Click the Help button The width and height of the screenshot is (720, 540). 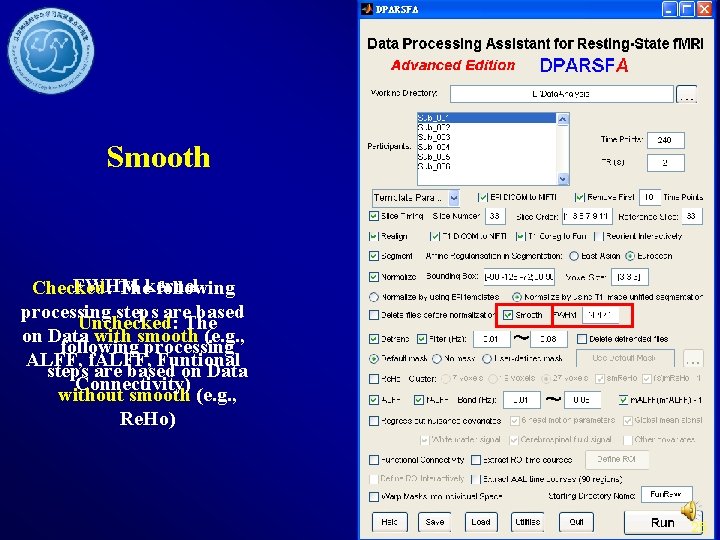(x=389, y=522)
